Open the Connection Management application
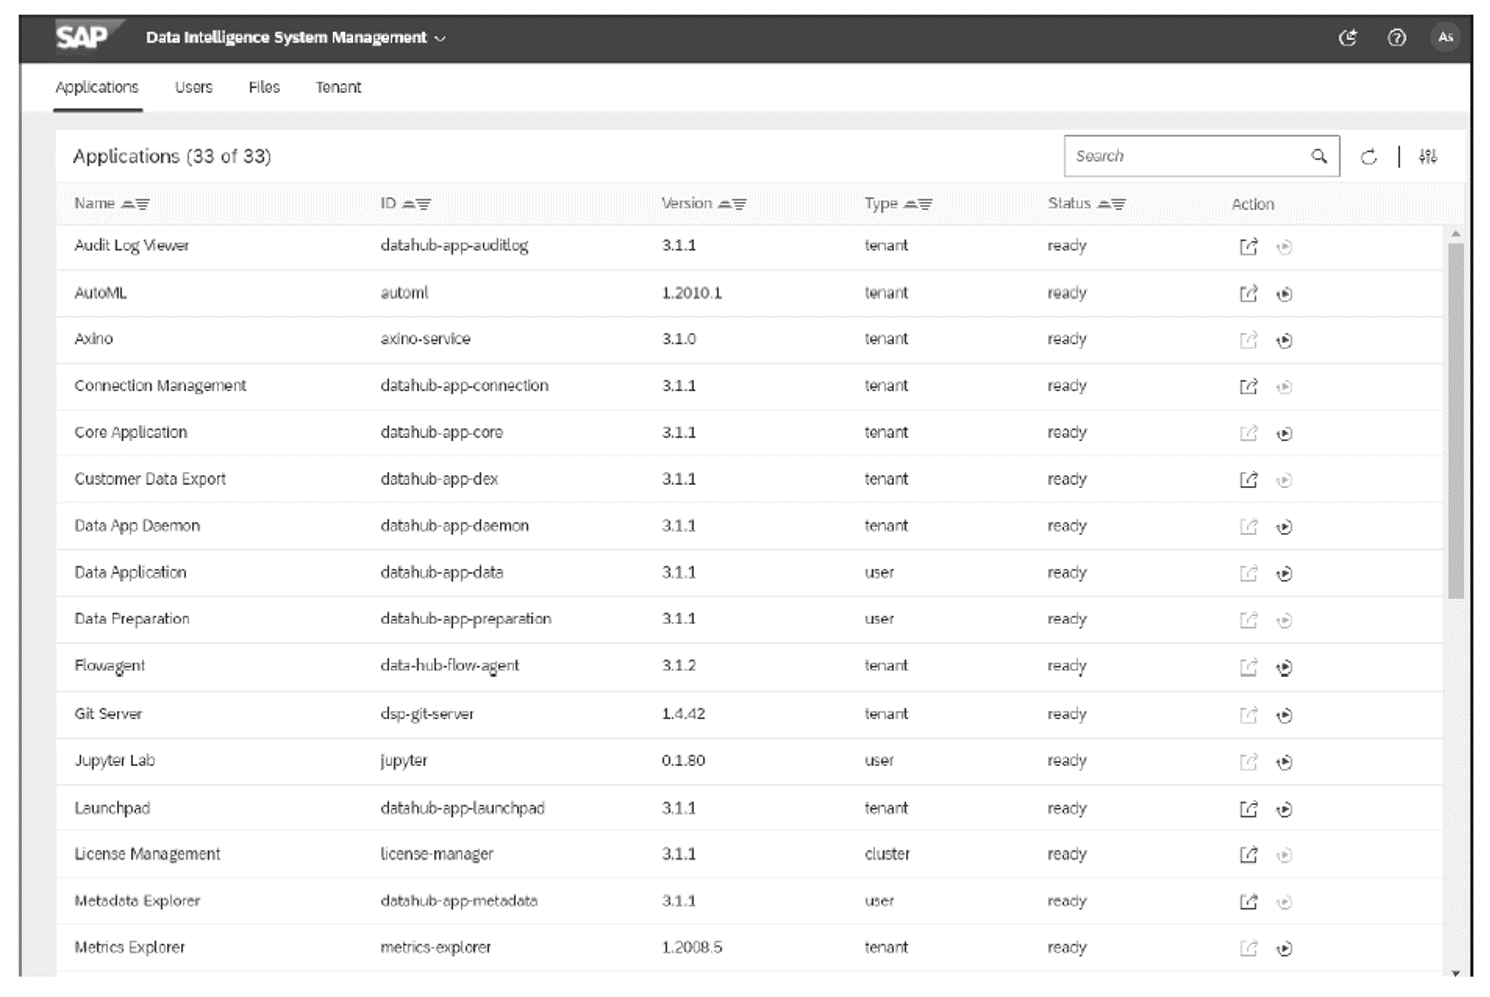 pos(1248,387)
